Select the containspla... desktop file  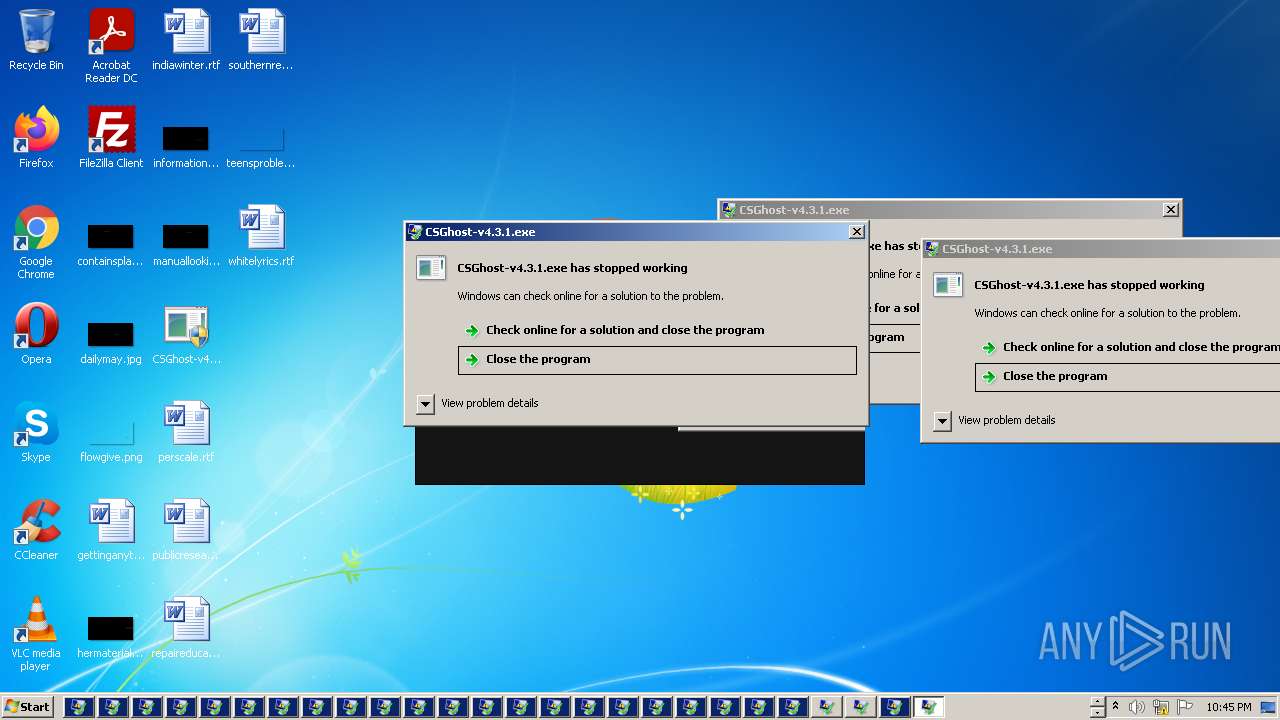click(111, 244)
